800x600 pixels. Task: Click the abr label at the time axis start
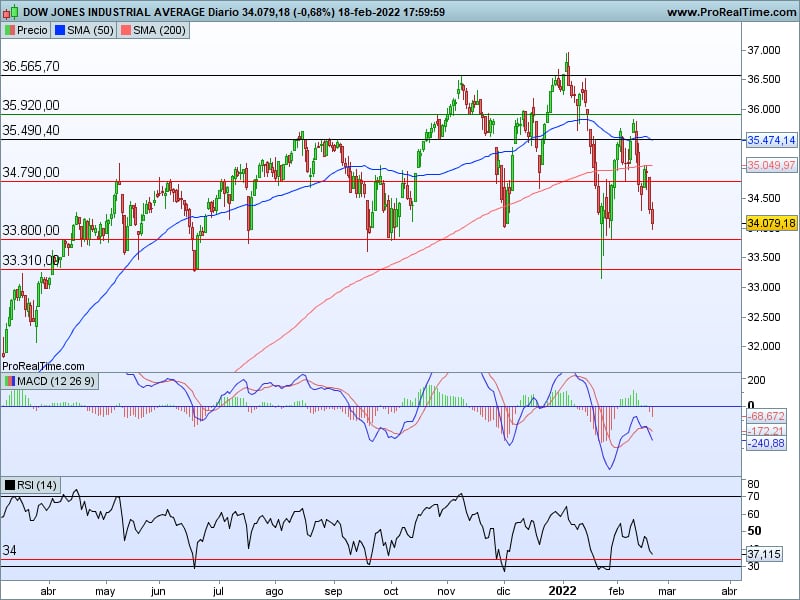pos(48,591)
